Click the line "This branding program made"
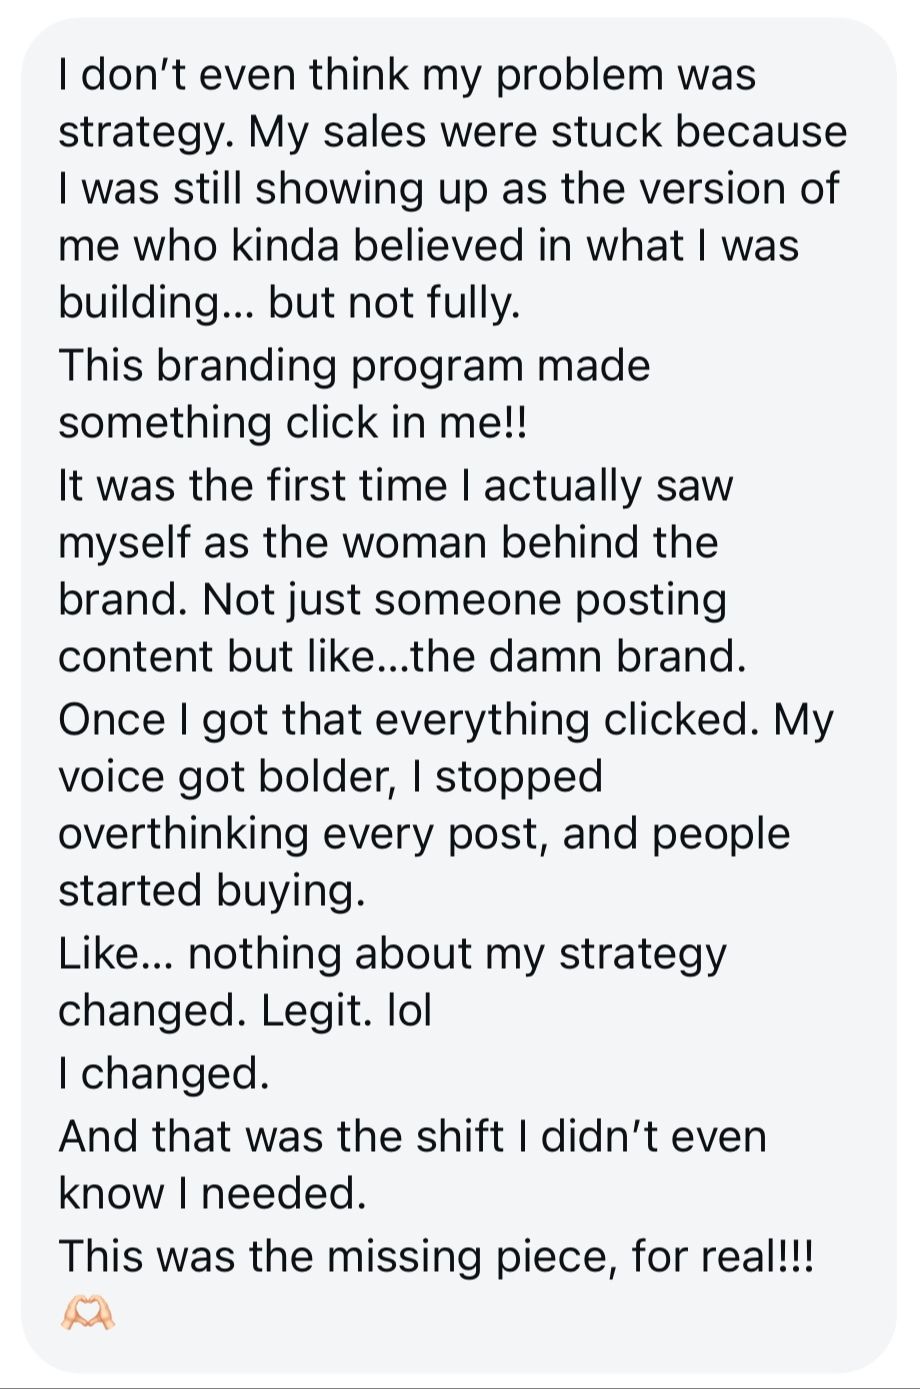Screen dimensions: 920x1389 click(x=354, y=365)
